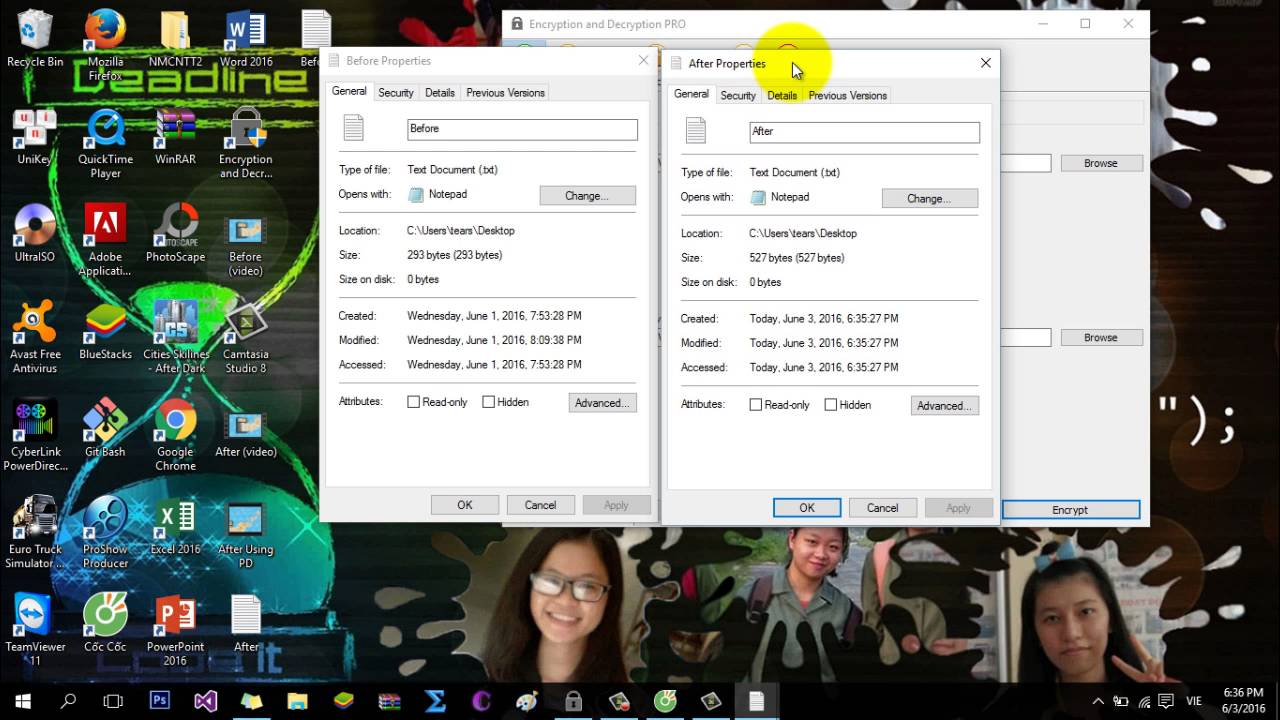Click Change button in Before Properties
This screenshot has width=1280, height=720.
[x=587, y=196]
